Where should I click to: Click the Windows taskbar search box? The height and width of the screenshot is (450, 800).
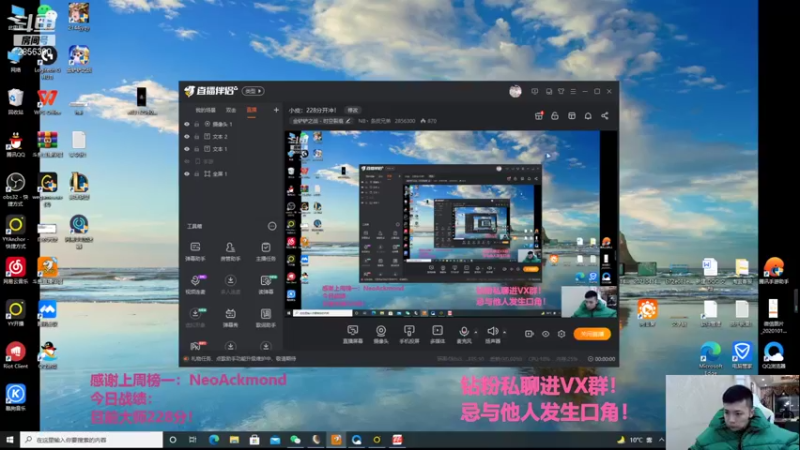[x=92, y=440]
